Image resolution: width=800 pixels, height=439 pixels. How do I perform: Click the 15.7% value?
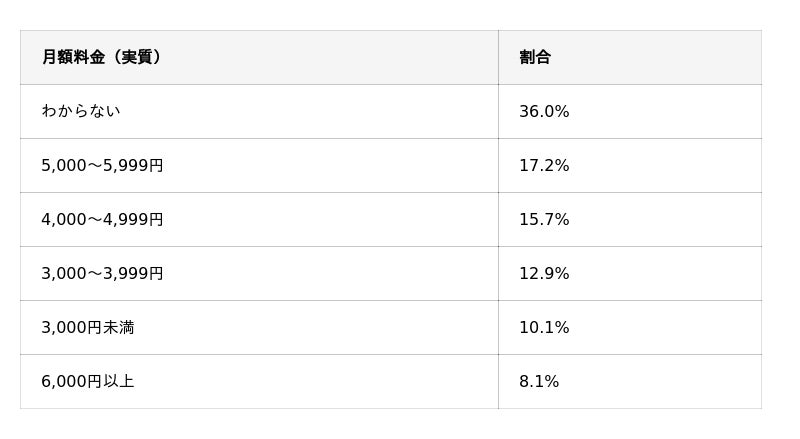tap(544, 220)
